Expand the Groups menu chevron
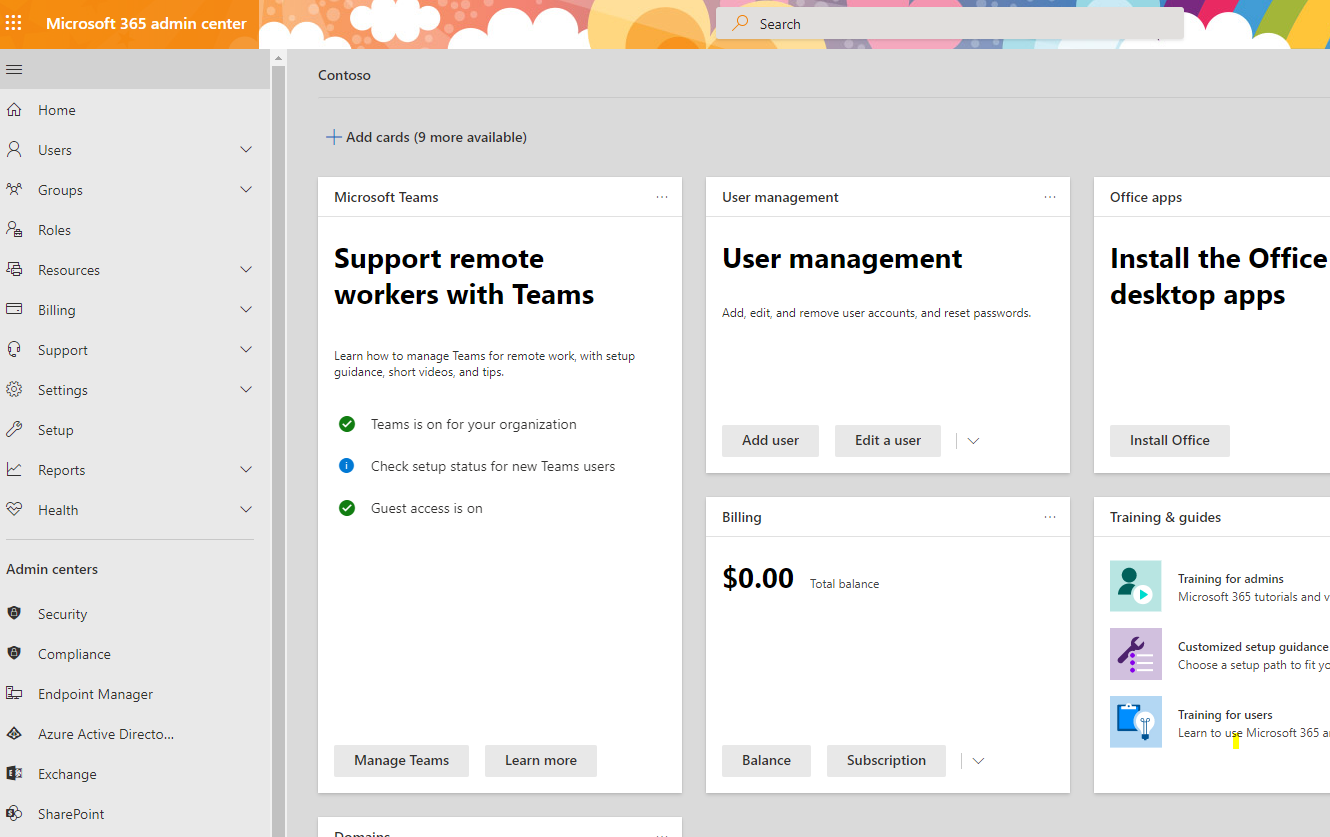 (x=246, y=190)
